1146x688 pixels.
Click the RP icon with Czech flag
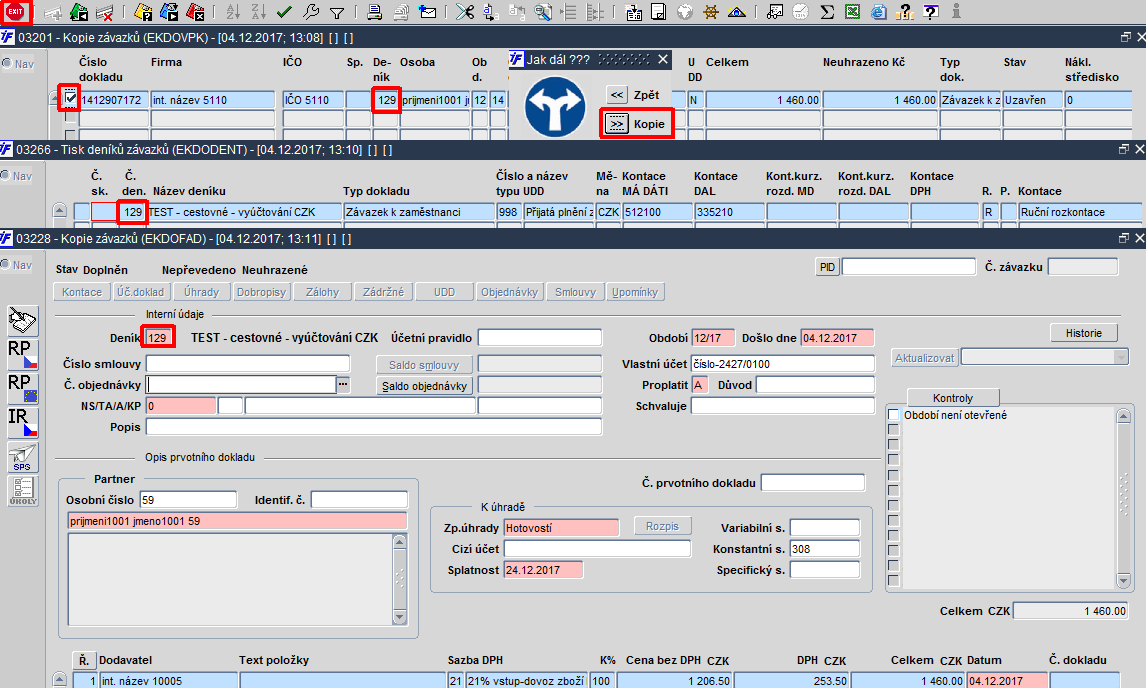23,355
